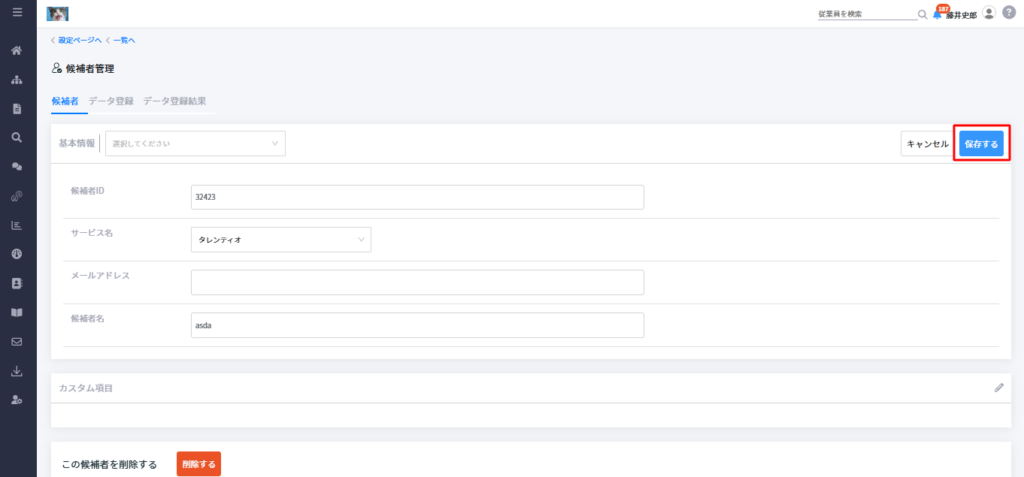
Task: Follow the 設定ページへ link
Action: point(80,41)
